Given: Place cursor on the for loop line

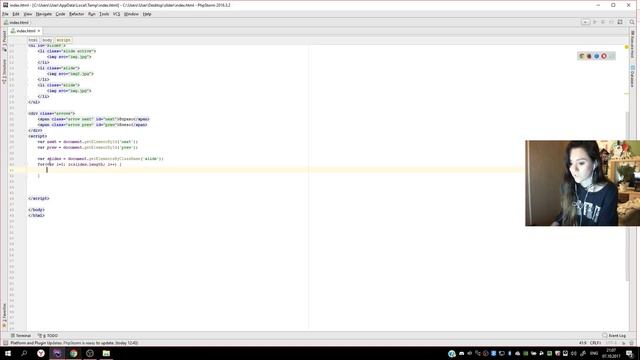Looking at the screenshot, I should pos(79,164).
